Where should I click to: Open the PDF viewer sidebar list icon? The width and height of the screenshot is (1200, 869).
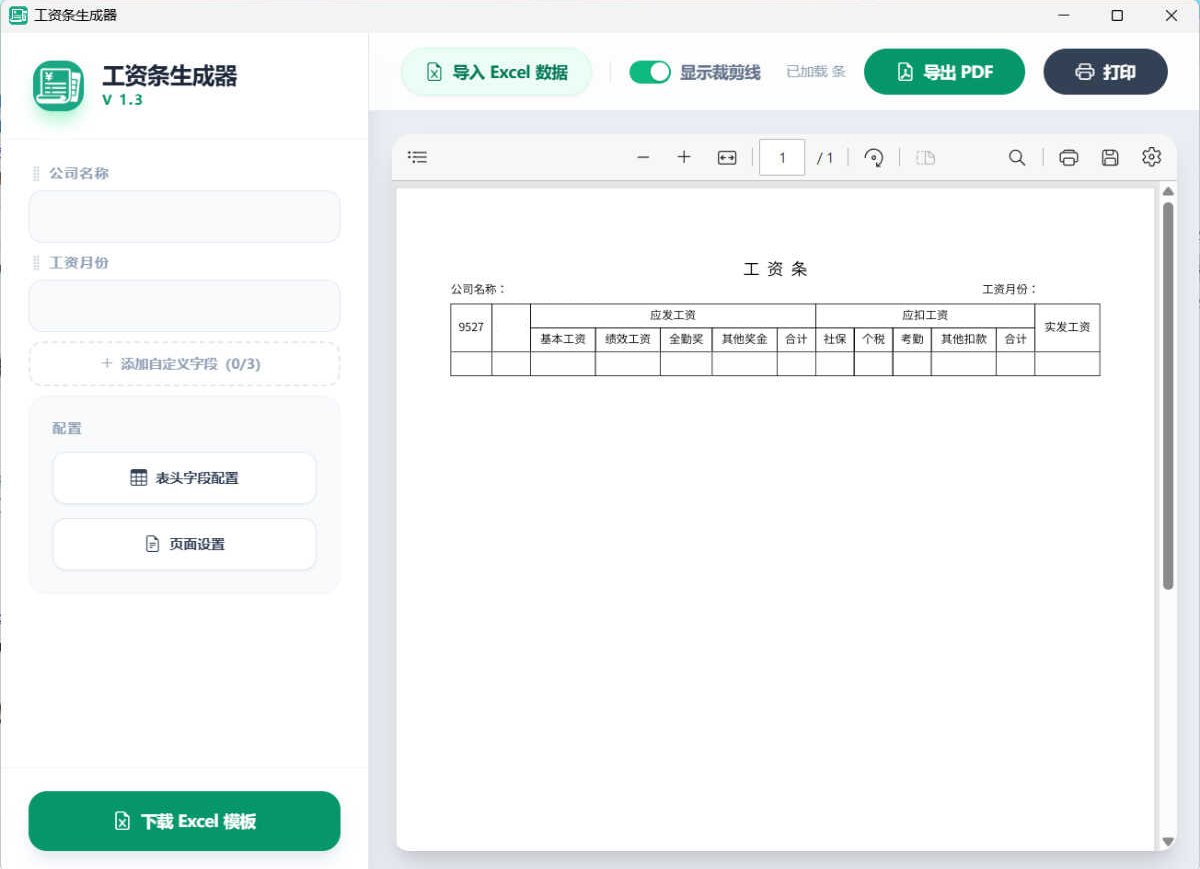click(418, 157)
